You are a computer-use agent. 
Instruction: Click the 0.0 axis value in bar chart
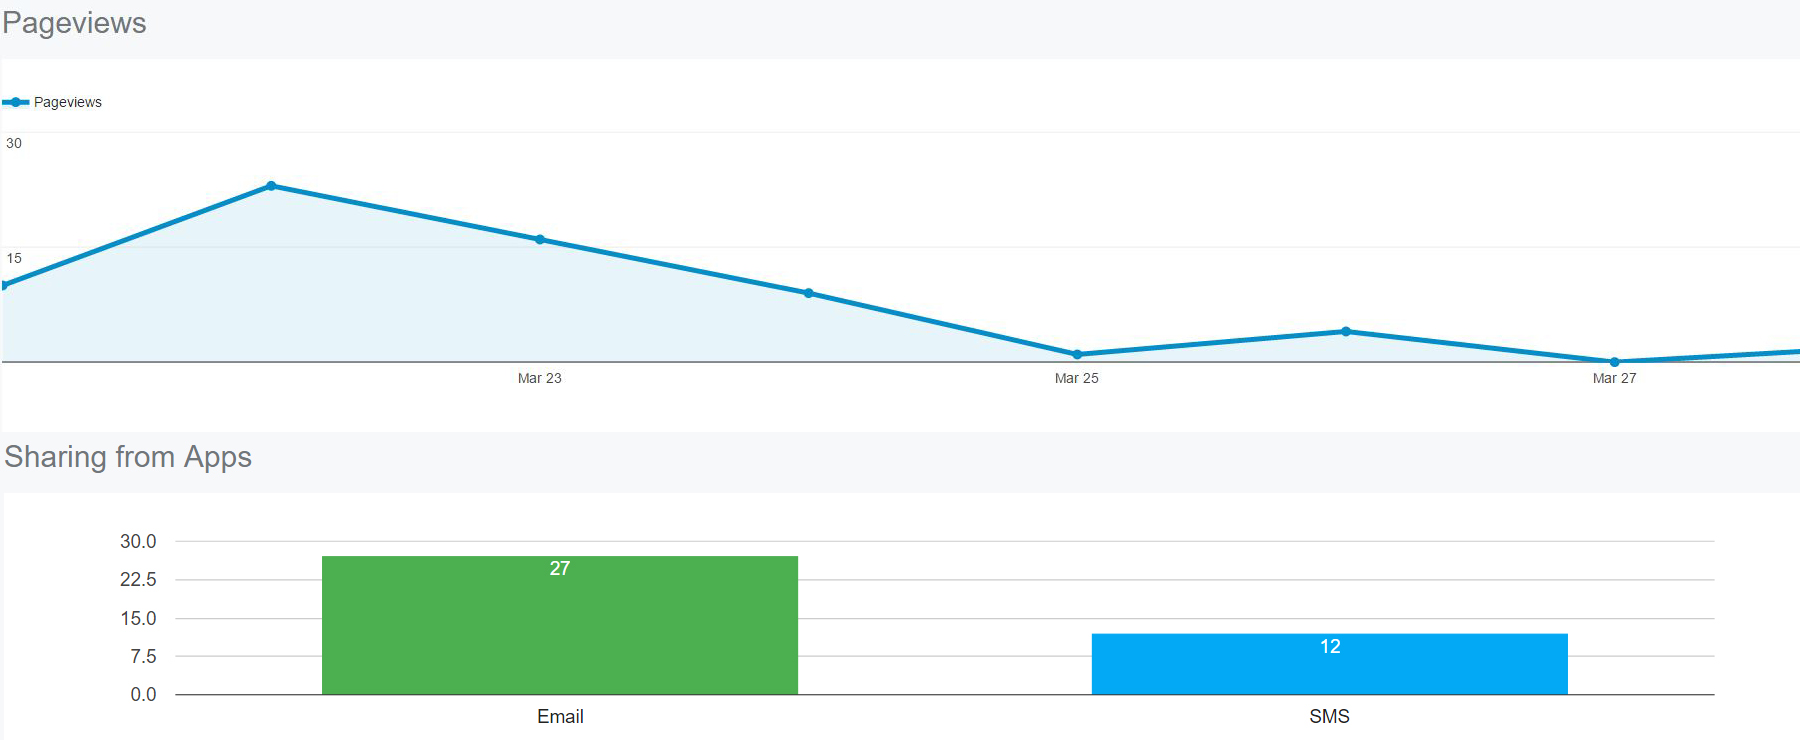[143, 694]
